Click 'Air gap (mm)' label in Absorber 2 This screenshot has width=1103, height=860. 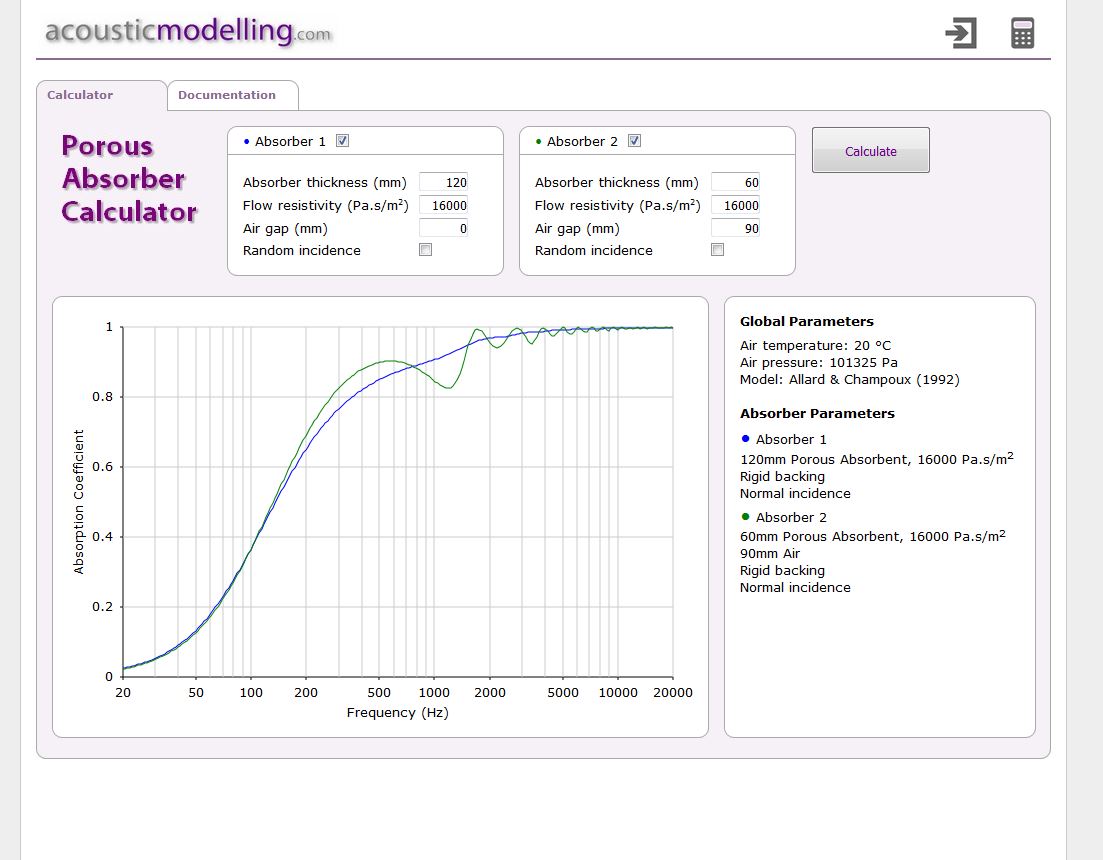pyautogui.click(x=578, y=229)
